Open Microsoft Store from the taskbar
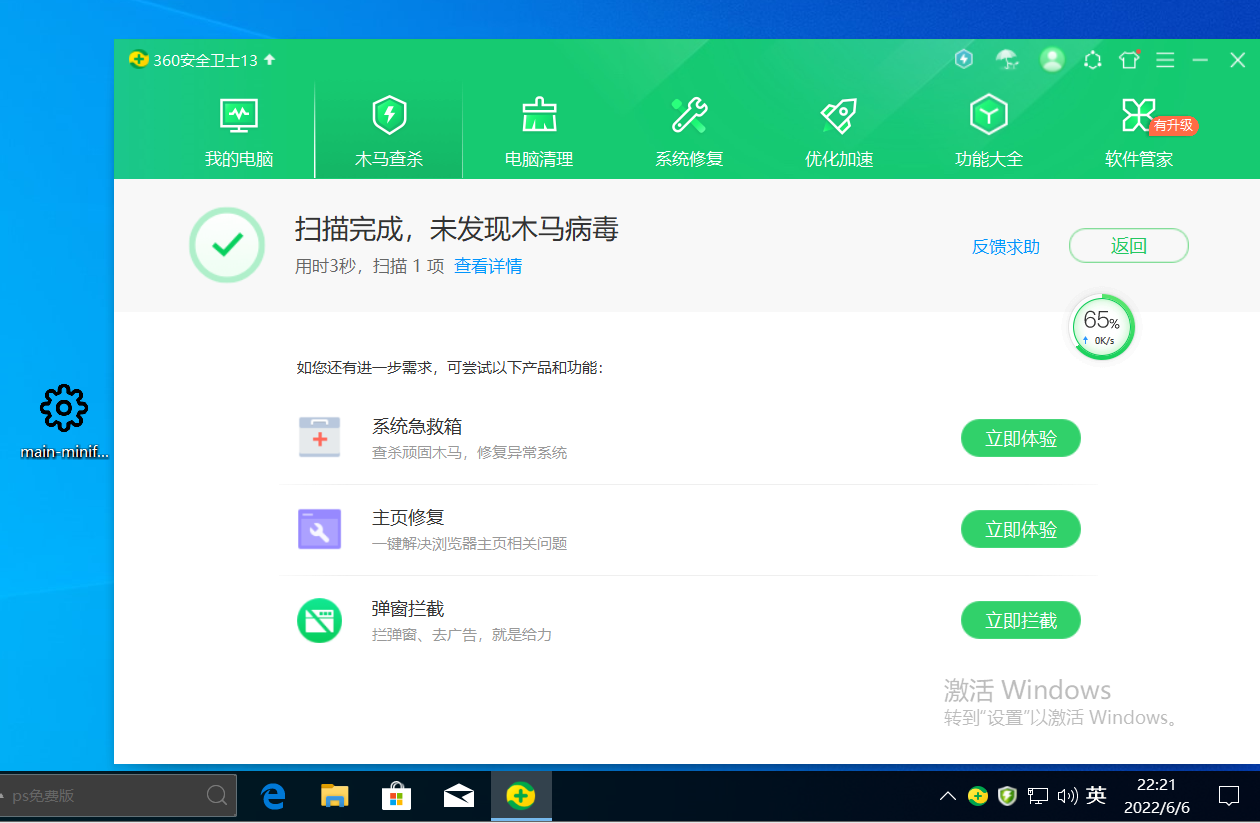Image resolution: width=1260 pixels, height=823 pixels. (397, 796)
